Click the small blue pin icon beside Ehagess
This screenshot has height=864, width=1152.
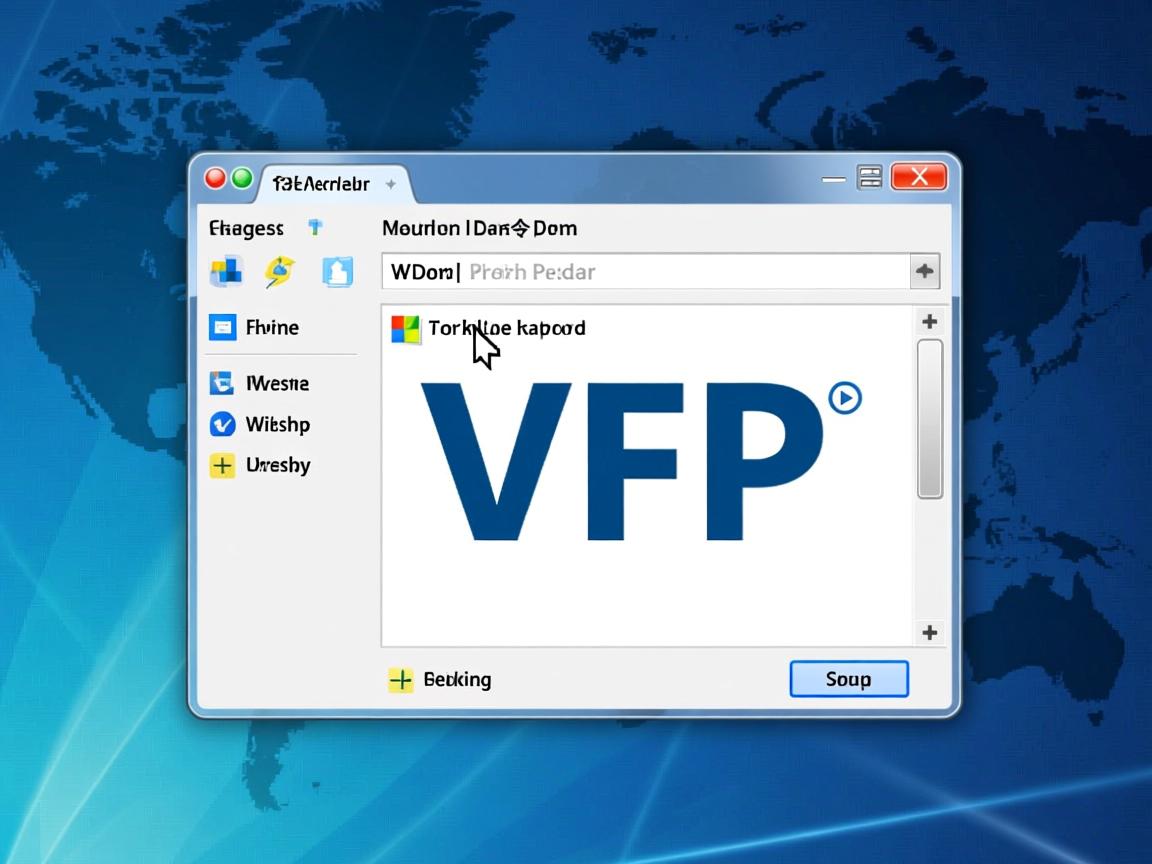(315, 227)
